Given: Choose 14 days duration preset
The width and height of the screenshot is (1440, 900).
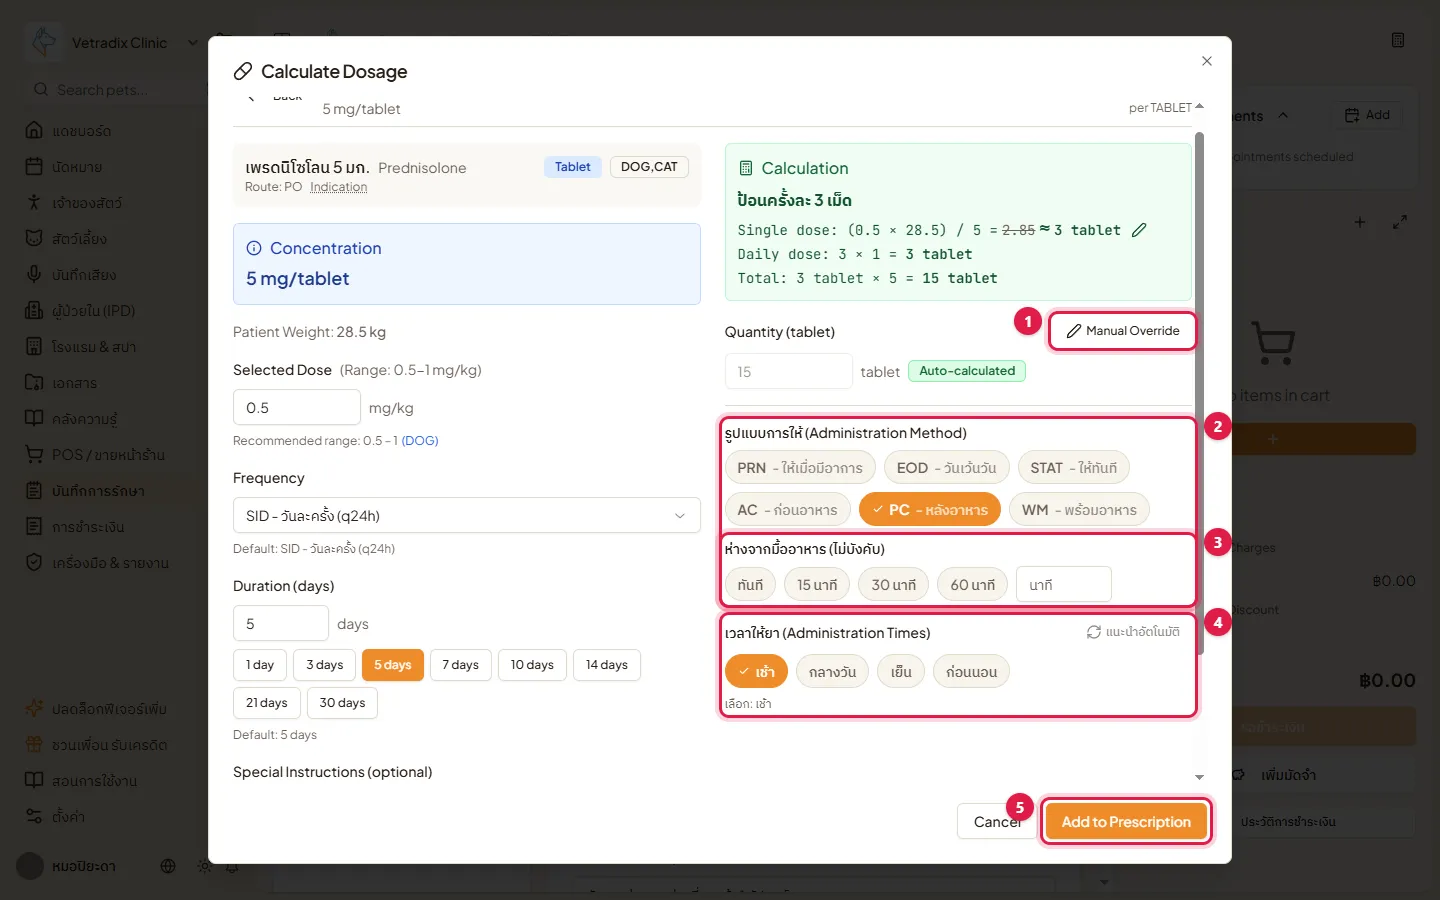Looking at the screenshot, I should [x=607, y=665].
